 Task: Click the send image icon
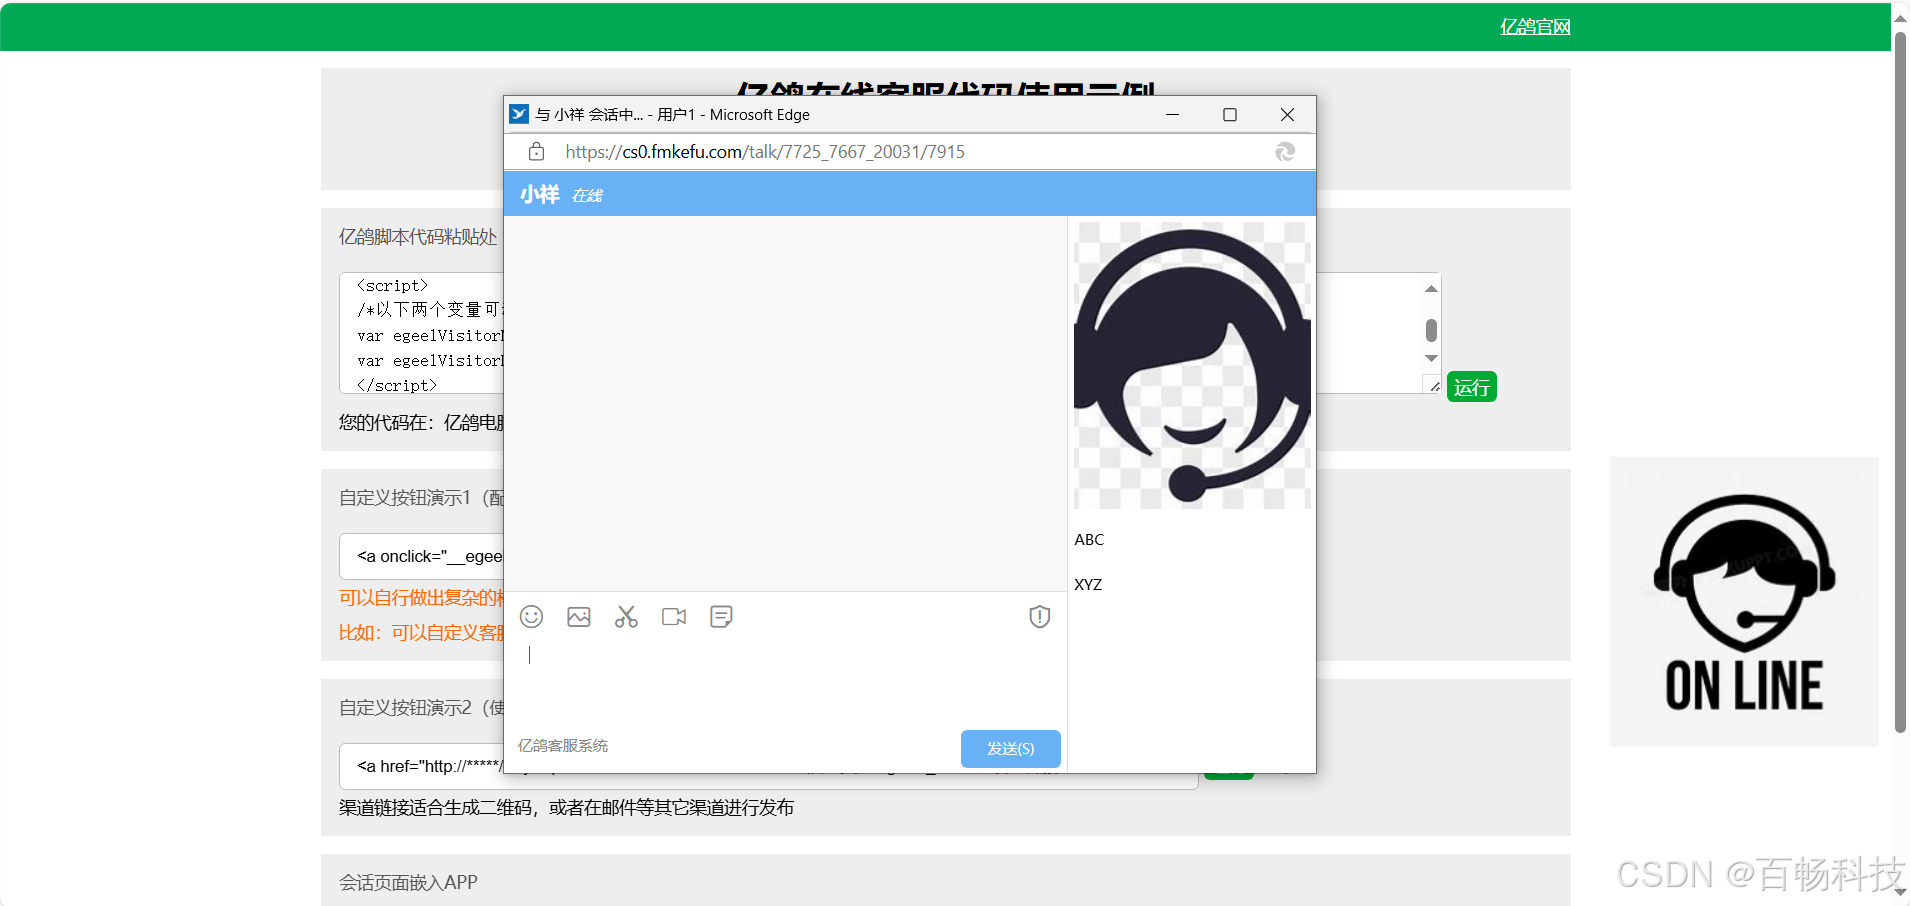tap(579, 617)
